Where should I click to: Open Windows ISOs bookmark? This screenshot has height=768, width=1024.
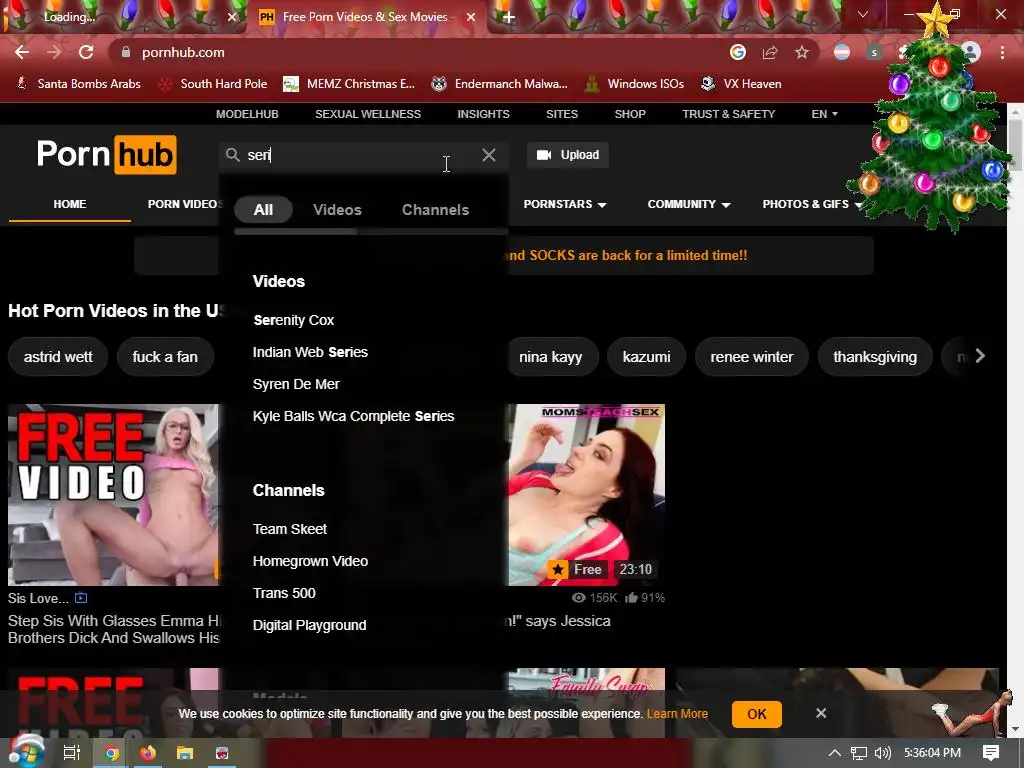click(634, 84)
